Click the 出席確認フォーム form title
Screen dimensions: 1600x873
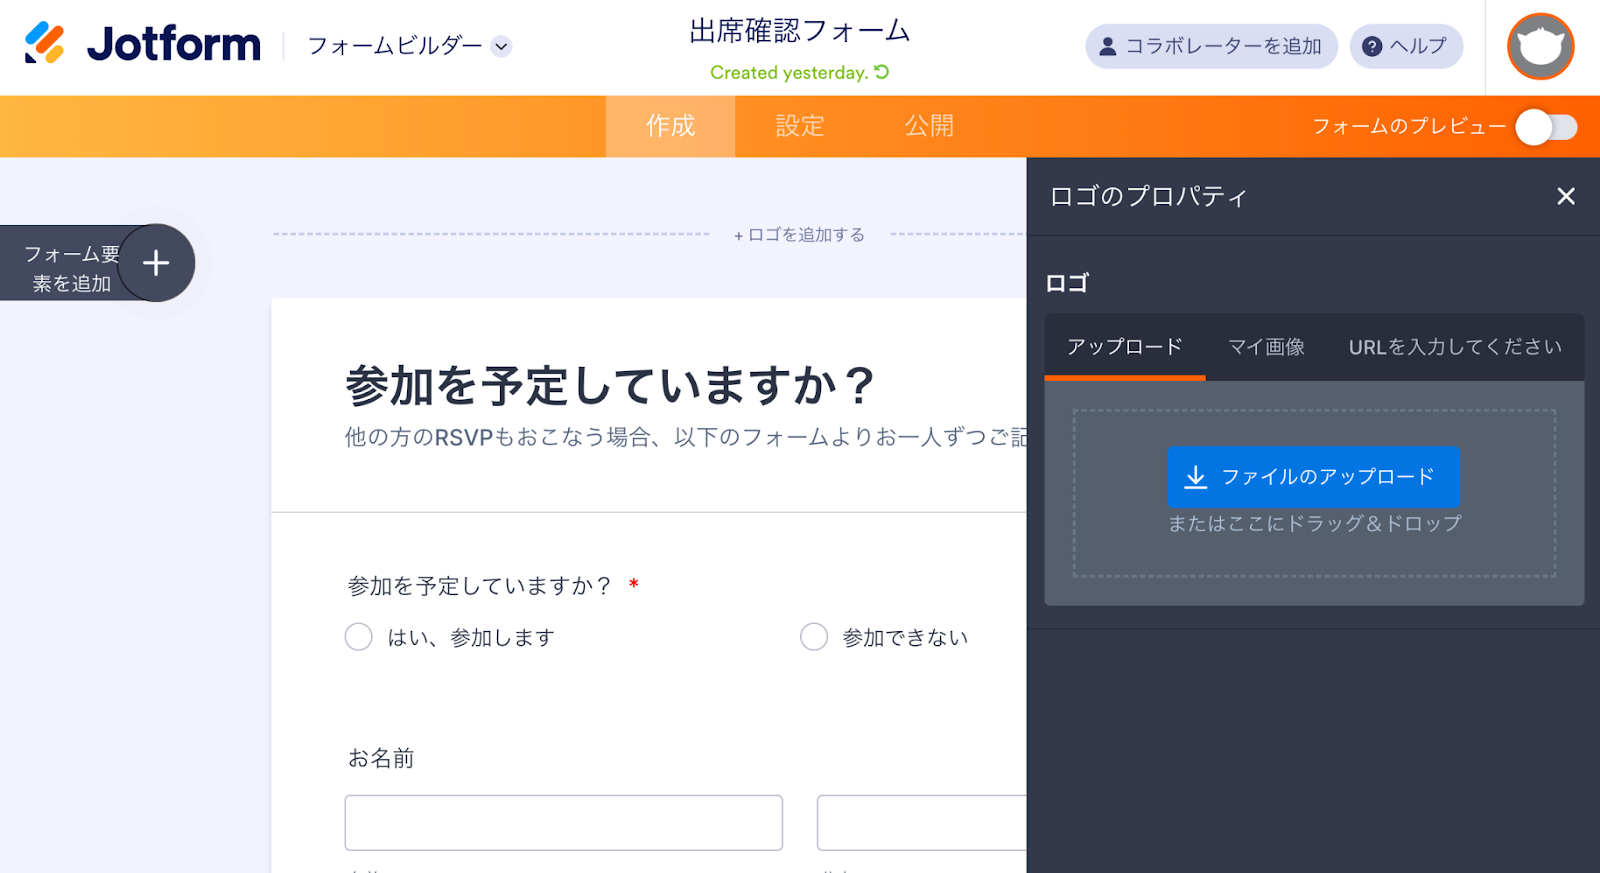point(800,31)
